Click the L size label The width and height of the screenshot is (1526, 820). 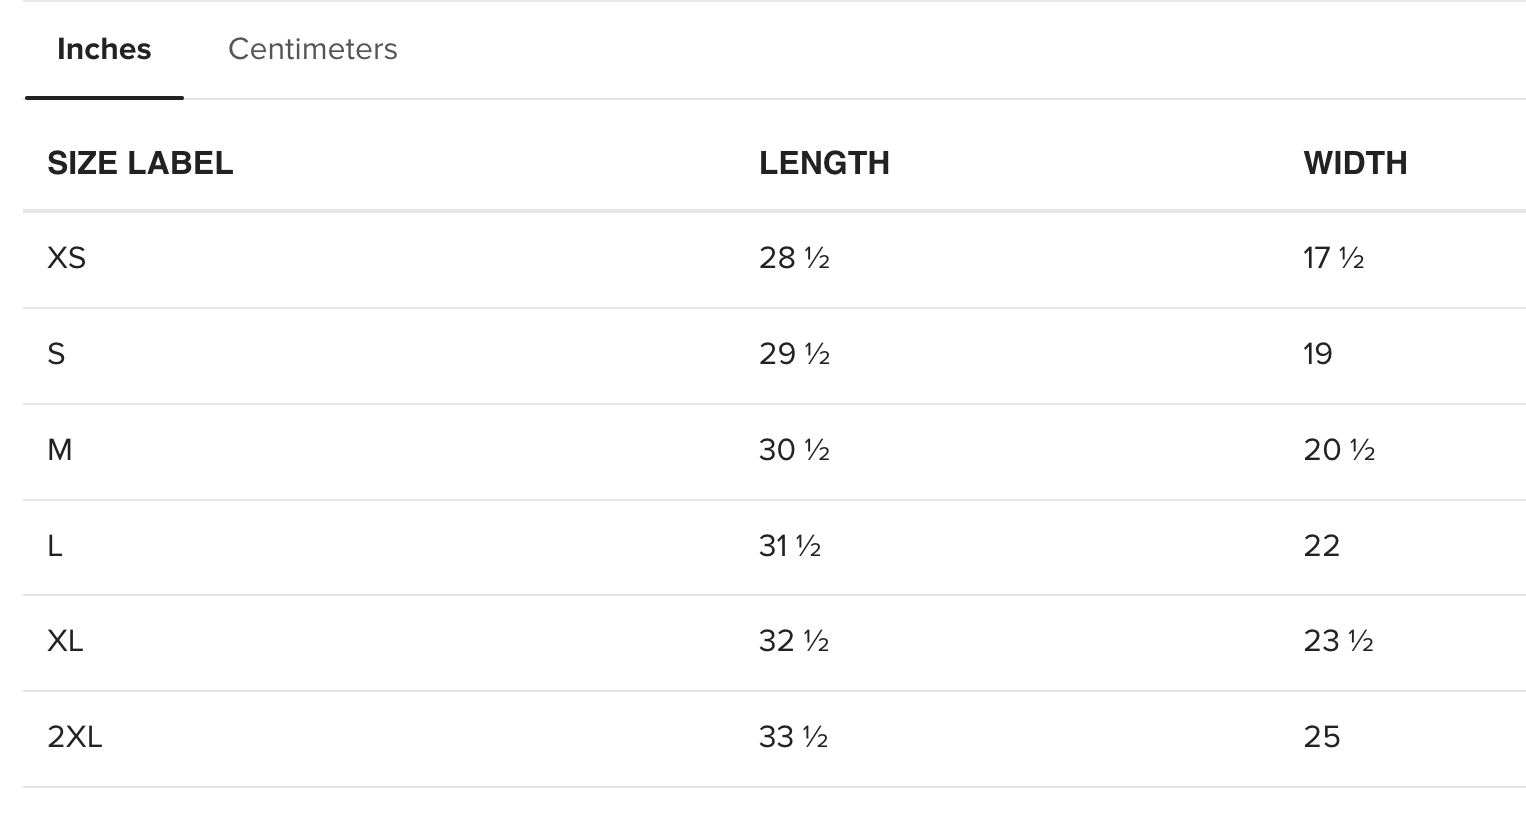tap(55, 546)
